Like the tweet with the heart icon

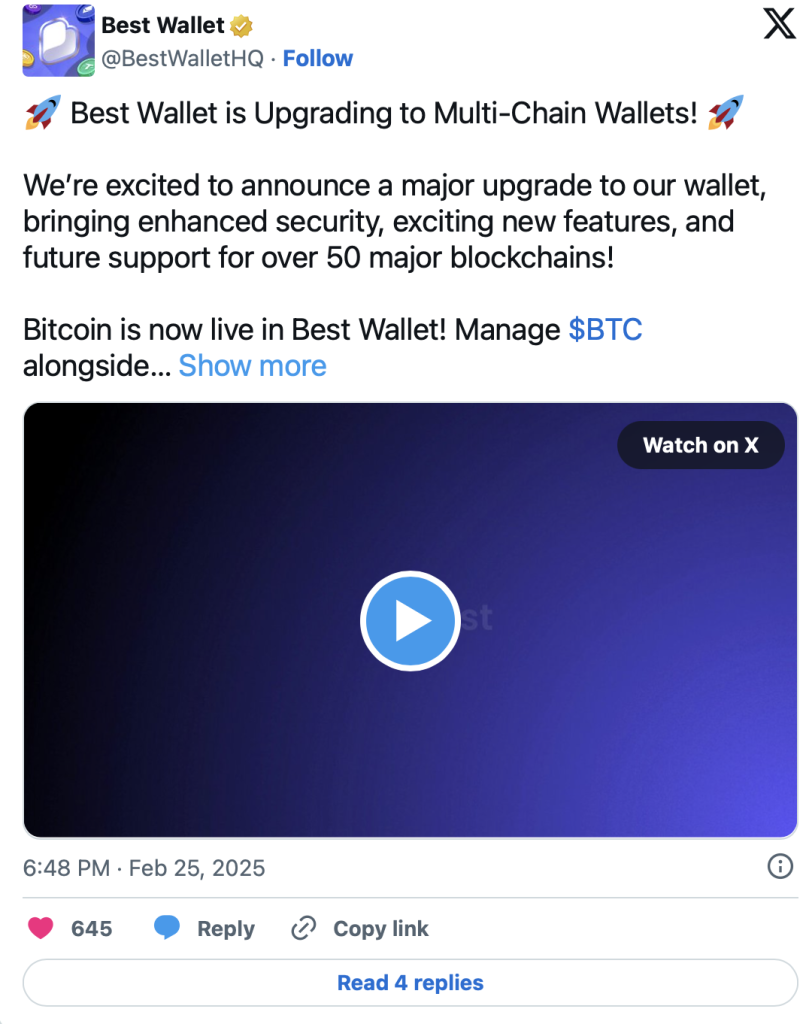41,928
